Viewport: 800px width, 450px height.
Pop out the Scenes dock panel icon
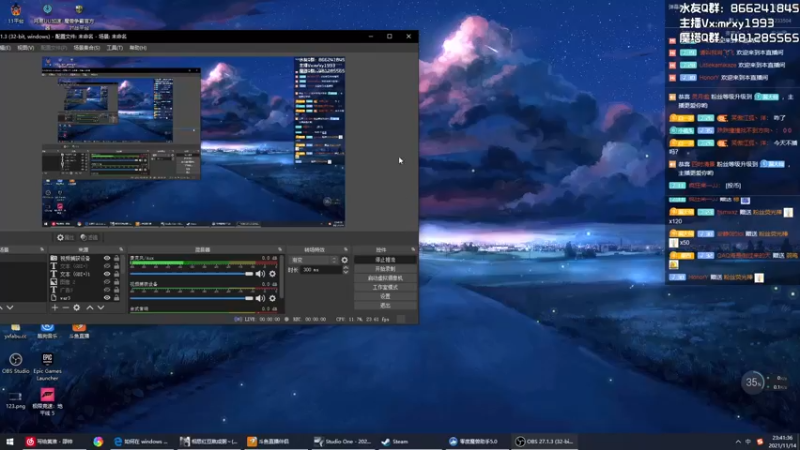pyautogui.click(x=42, y=249)
